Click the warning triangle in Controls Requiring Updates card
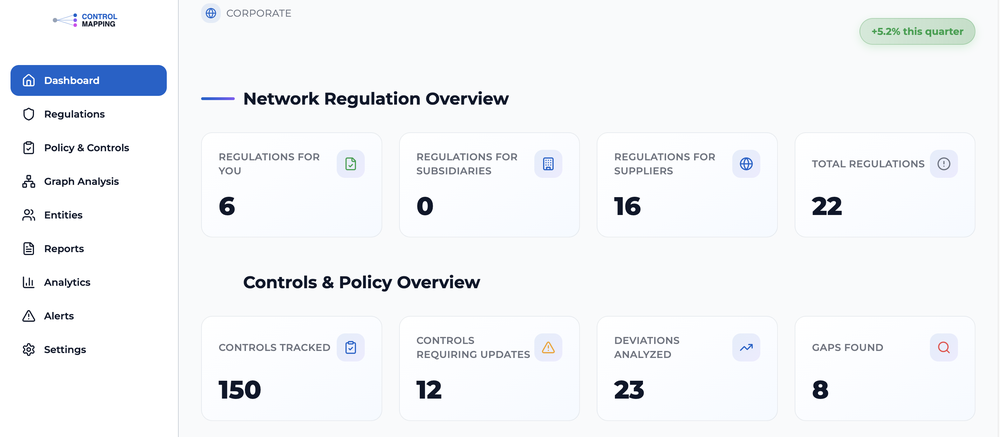The image size is (1000, 437). [x=548, y=347]
